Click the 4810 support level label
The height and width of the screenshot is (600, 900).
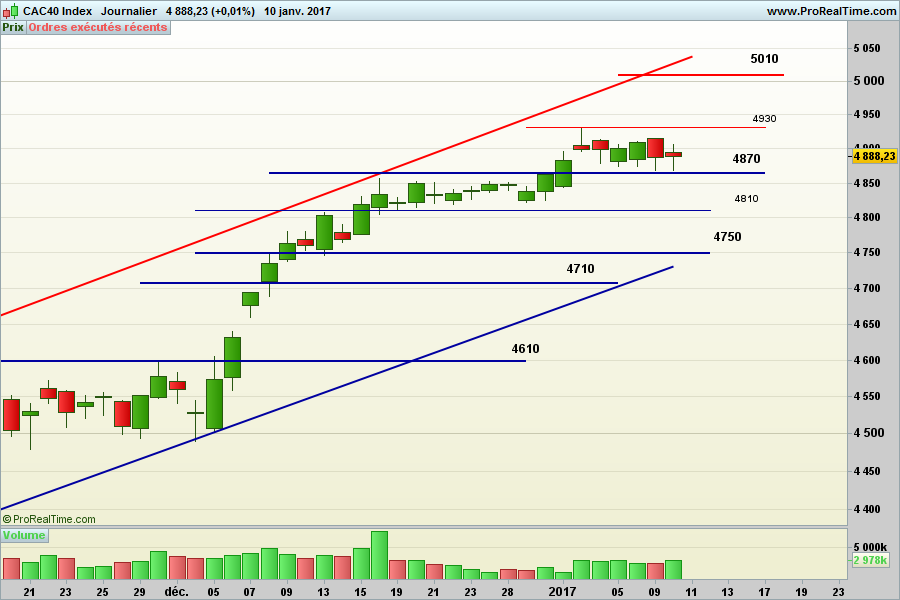click(x=746, y=199)
